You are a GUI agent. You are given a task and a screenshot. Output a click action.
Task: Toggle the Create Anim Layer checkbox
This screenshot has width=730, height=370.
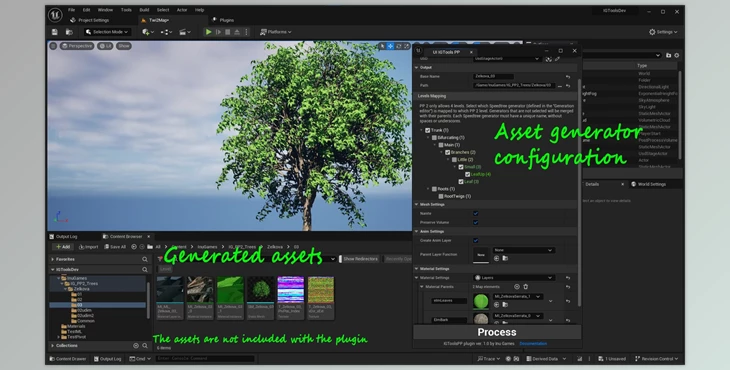click(476, 241)
